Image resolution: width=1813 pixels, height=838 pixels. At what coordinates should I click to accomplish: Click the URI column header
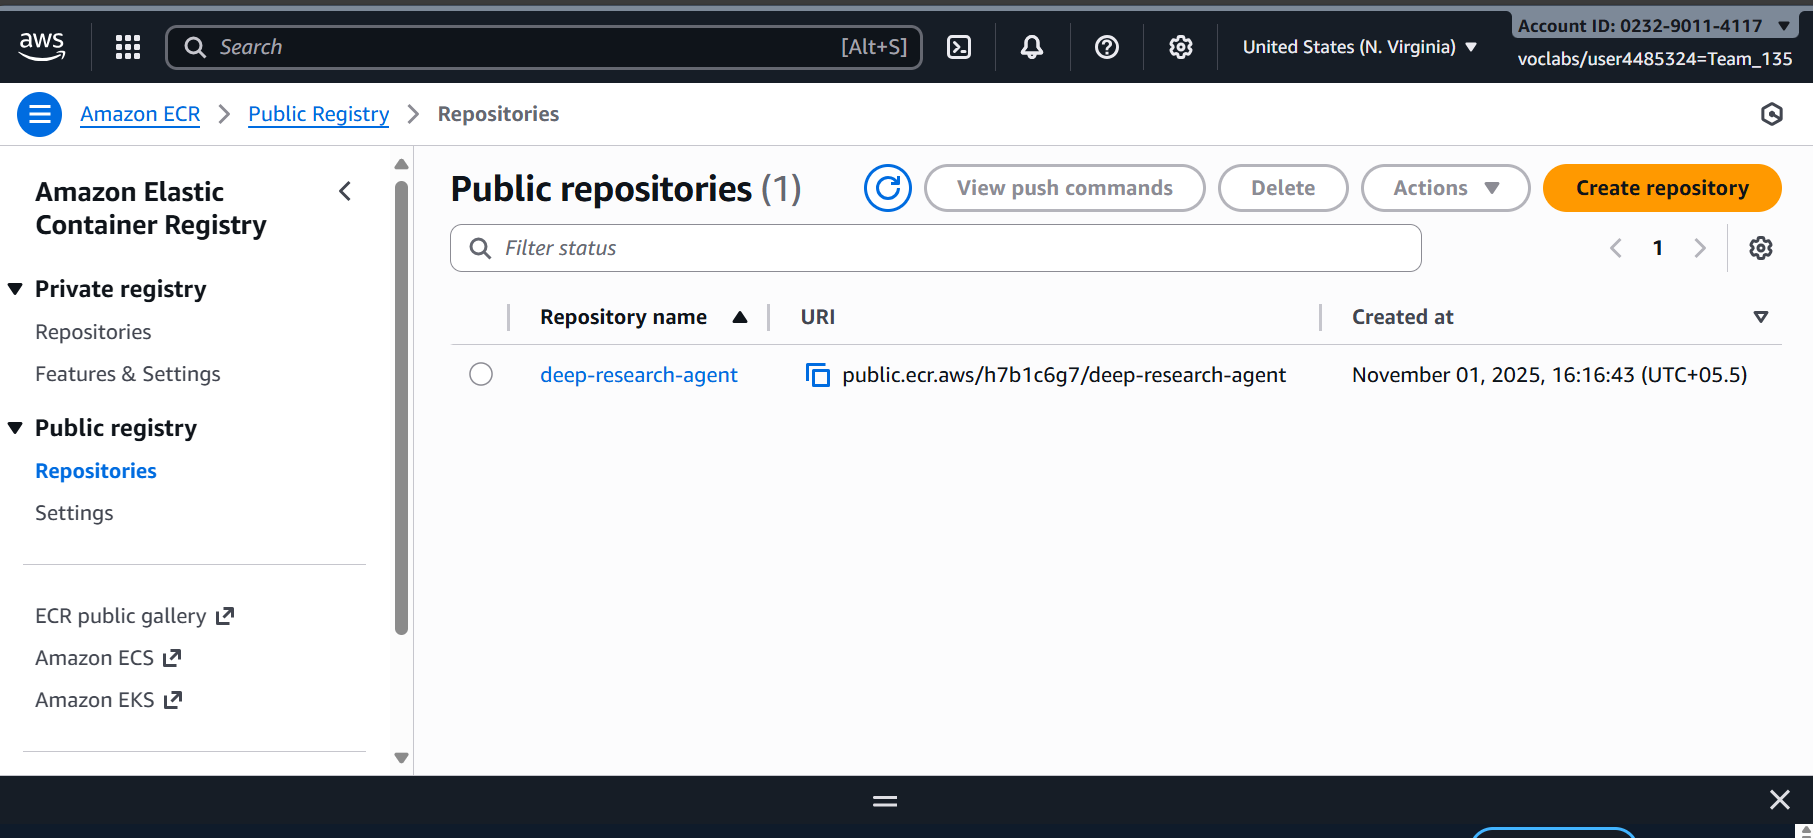(x=817, y=317)
